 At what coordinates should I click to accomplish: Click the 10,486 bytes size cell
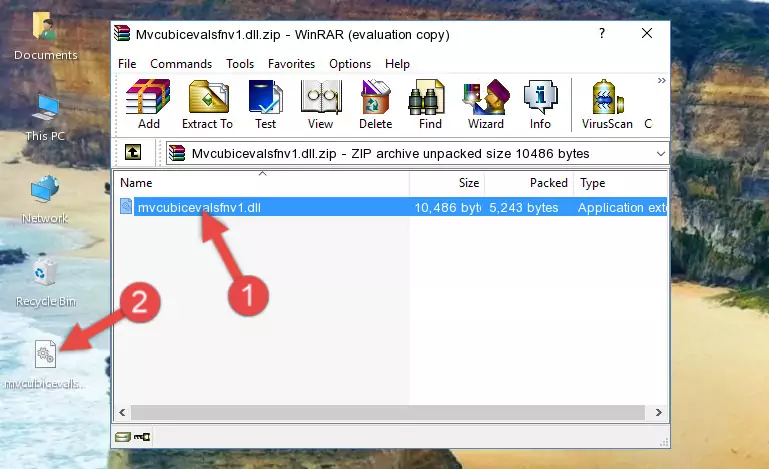point(447,208)
